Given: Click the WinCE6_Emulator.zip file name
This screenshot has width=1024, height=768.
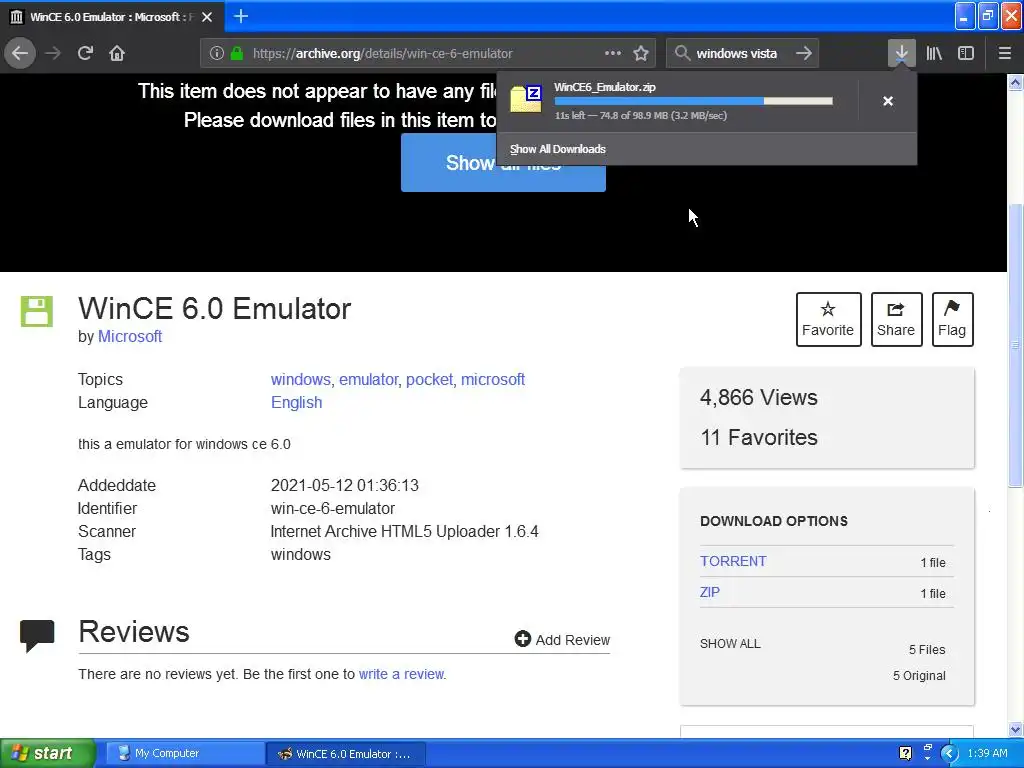Looking at the screenshot, I should pos(605,87).
